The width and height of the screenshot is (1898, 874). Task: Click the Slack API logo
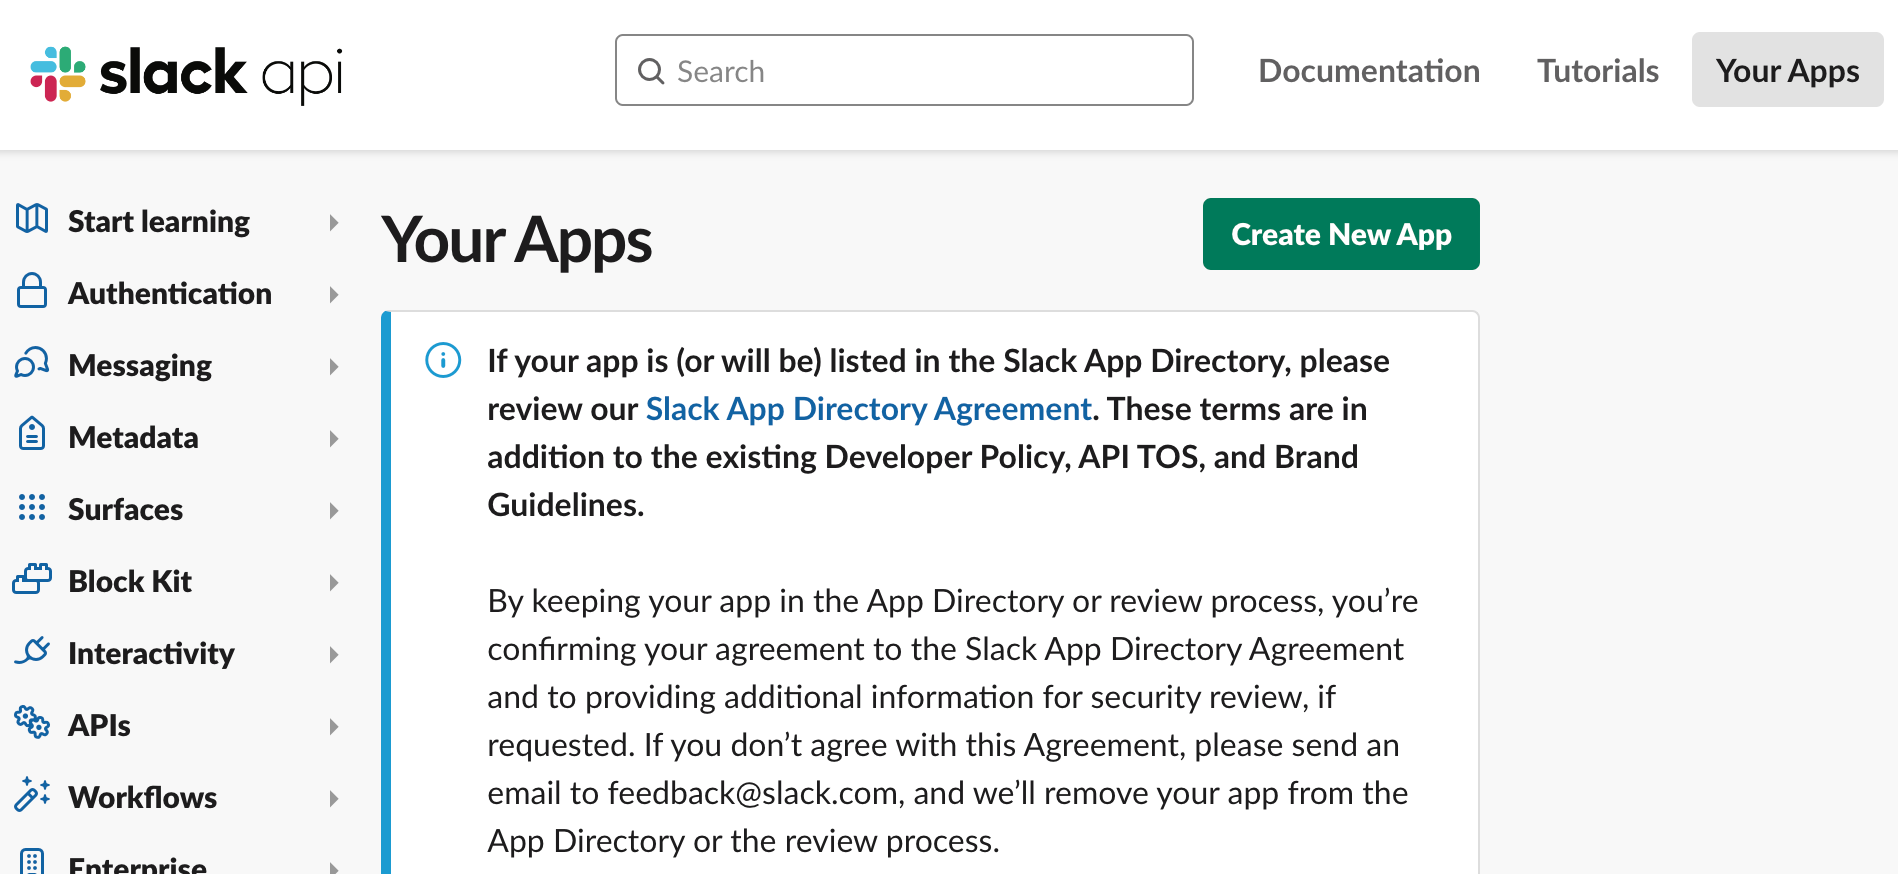tap(187, 73)
